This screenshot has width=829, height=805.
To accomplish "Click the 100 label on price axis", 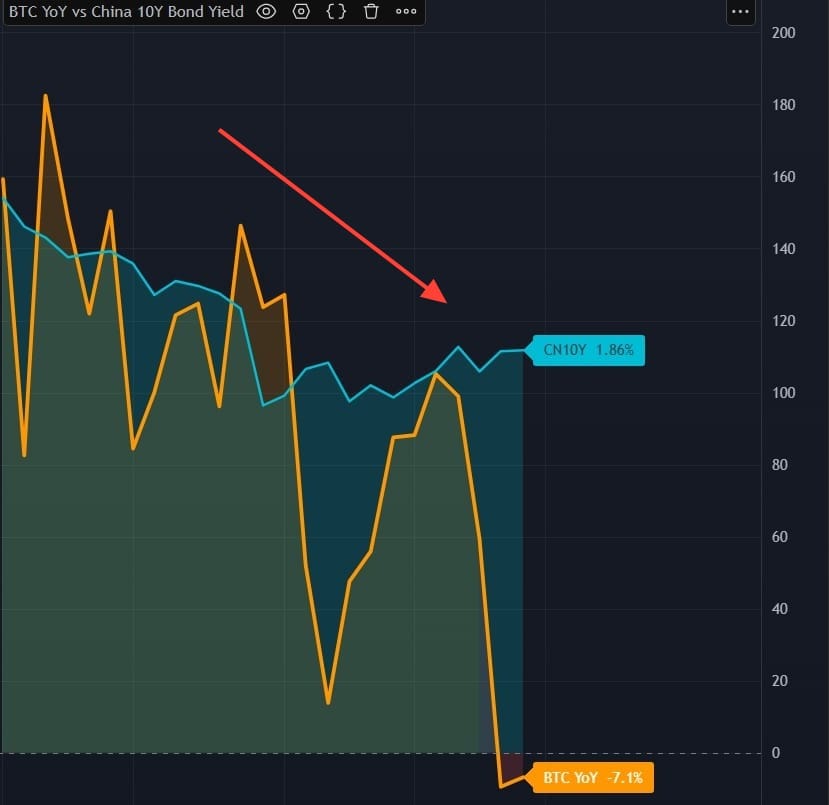I will coord(783,393).
